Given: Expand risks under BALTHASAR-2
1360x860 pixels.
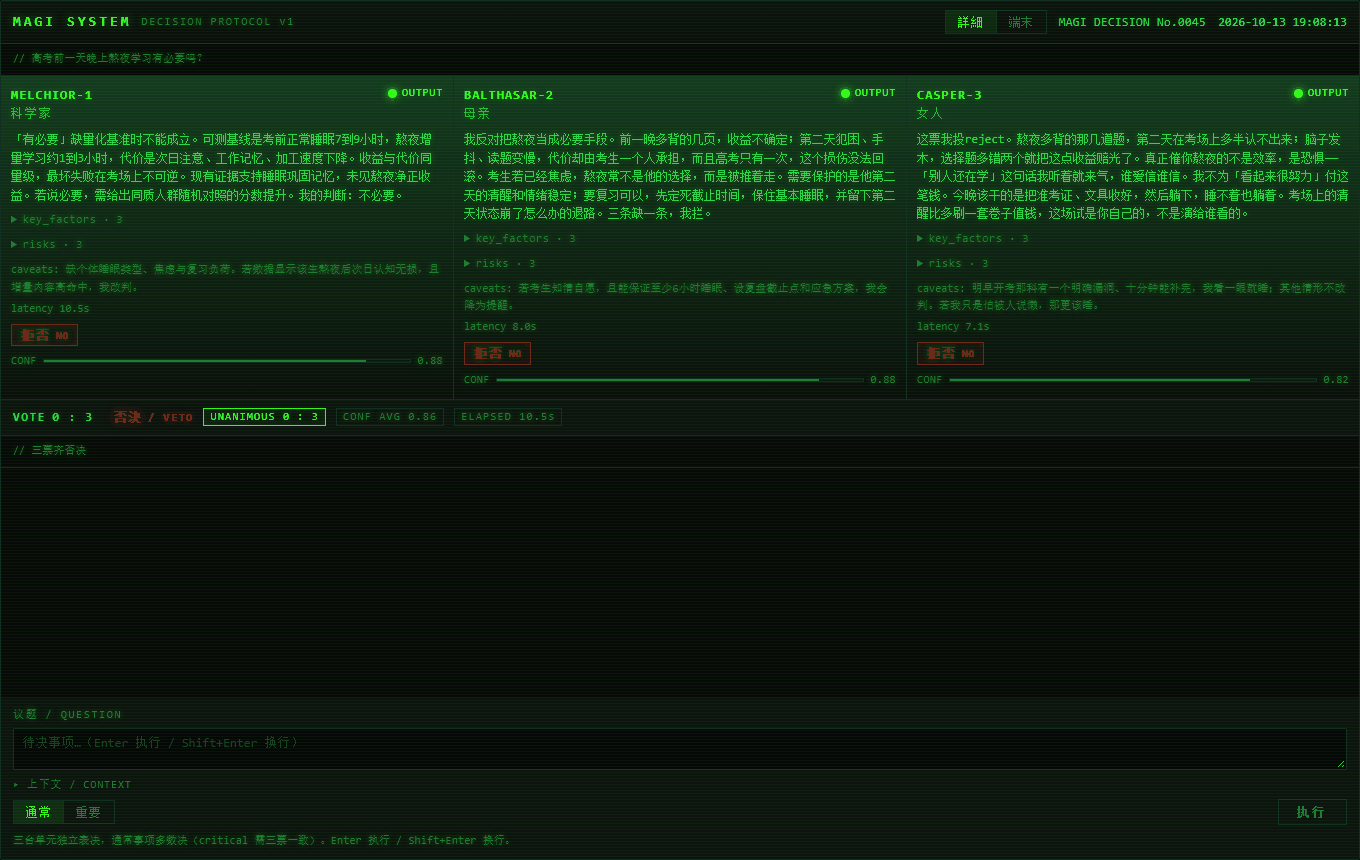Looking at the screenshot, I should 500,263.
